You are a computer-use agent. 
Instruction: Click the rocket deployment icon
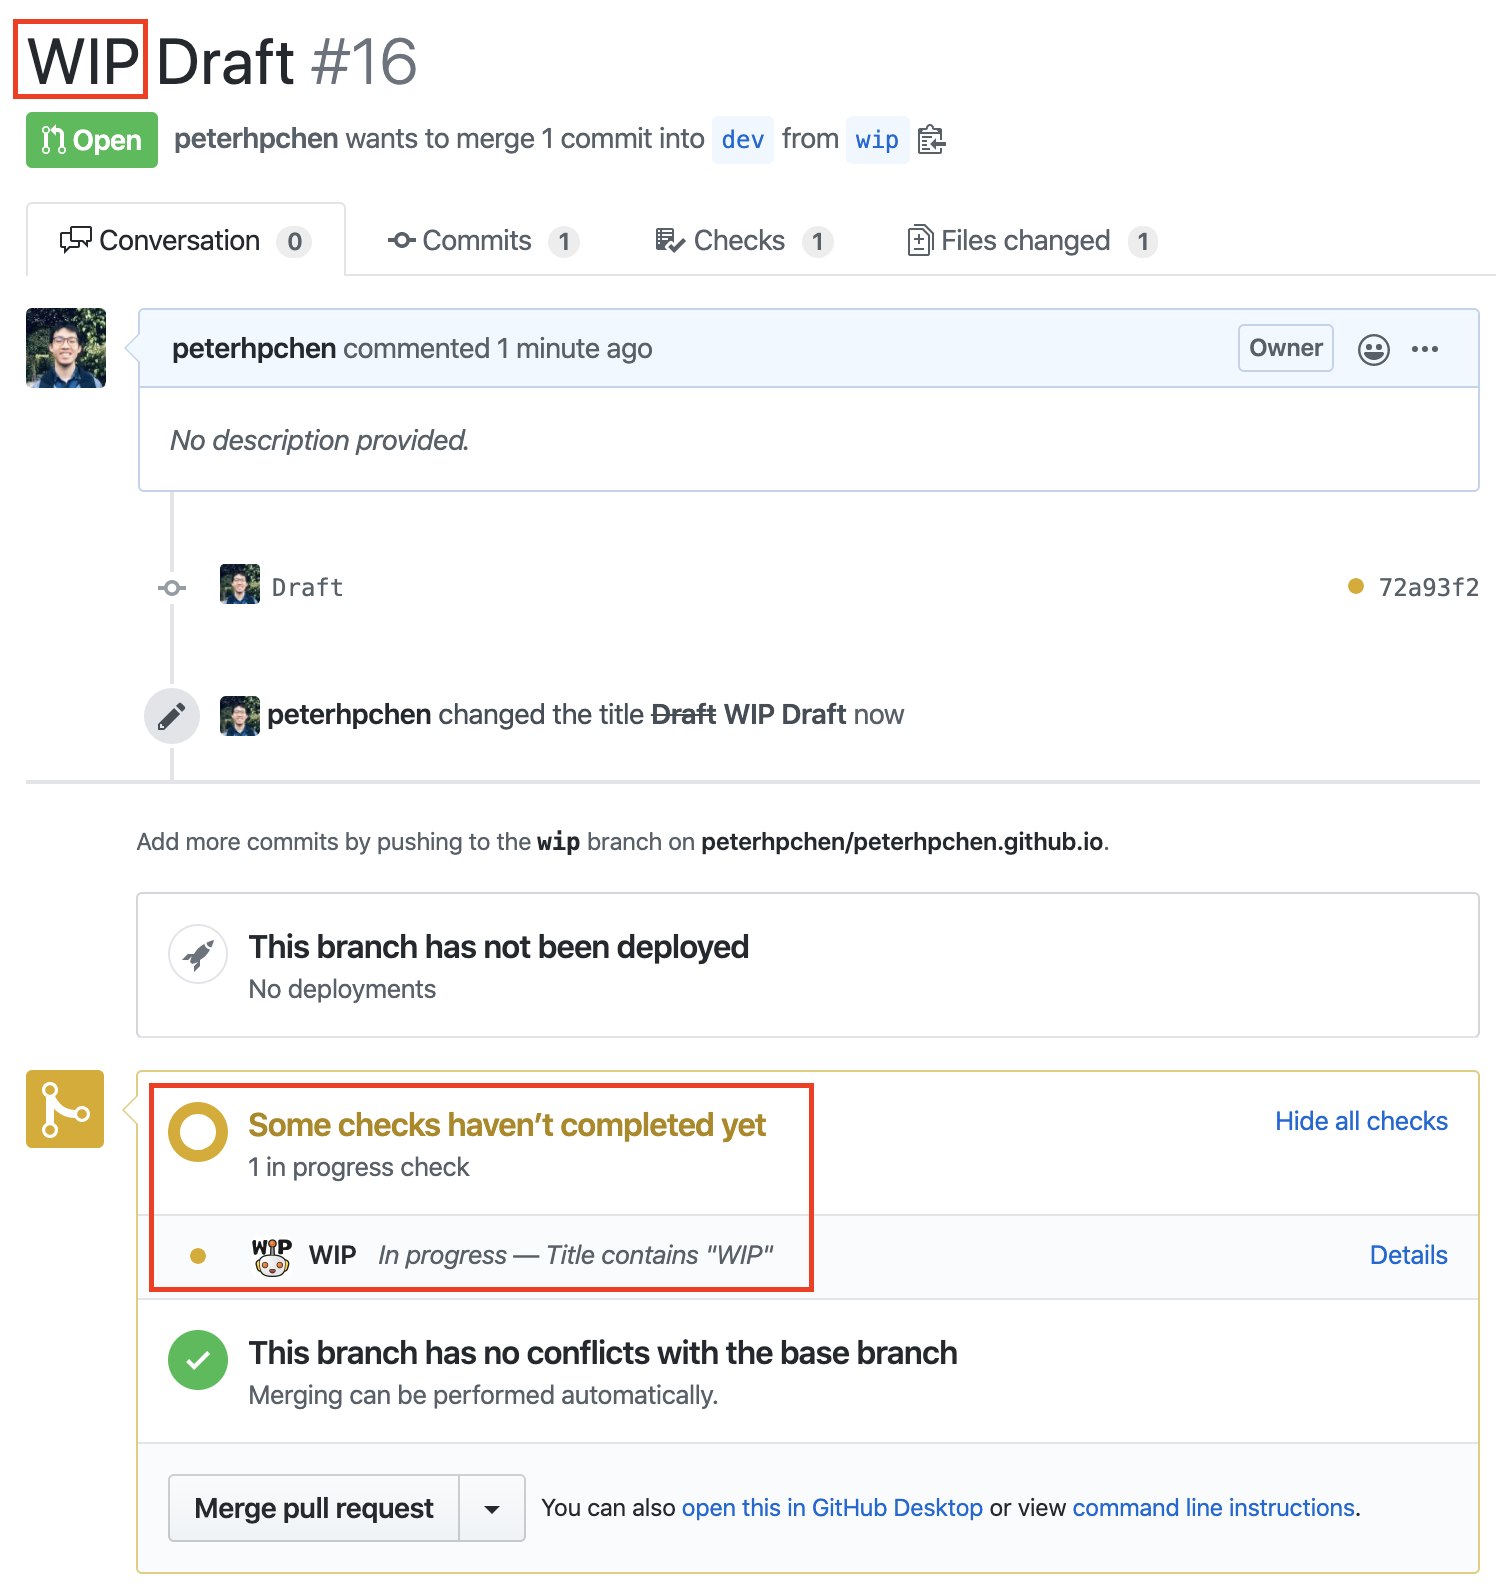click(198, 954)
